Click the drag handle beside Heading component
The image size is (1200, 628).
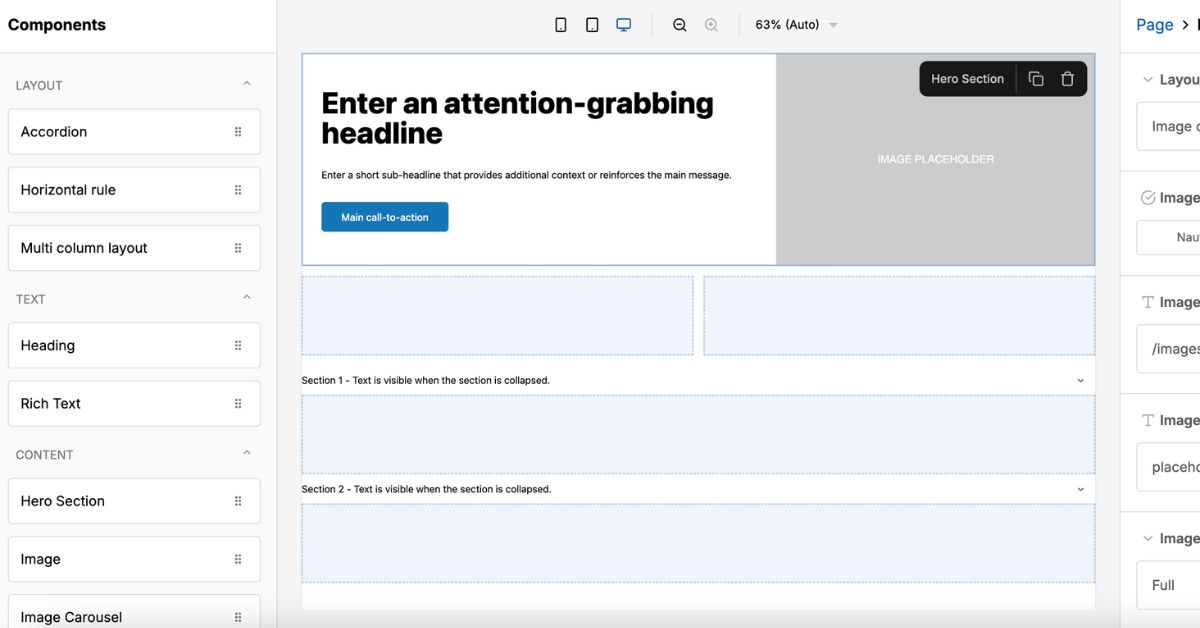[x=238, y=345]
